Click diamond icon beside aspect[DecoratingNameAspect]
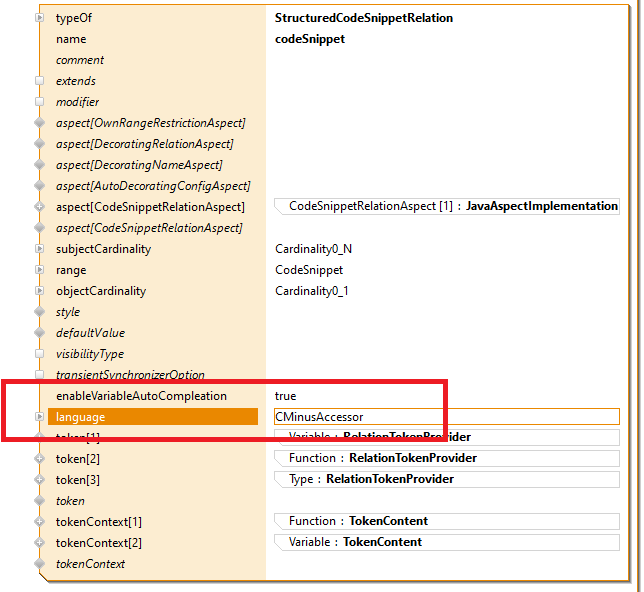 (x=39, y=165)
